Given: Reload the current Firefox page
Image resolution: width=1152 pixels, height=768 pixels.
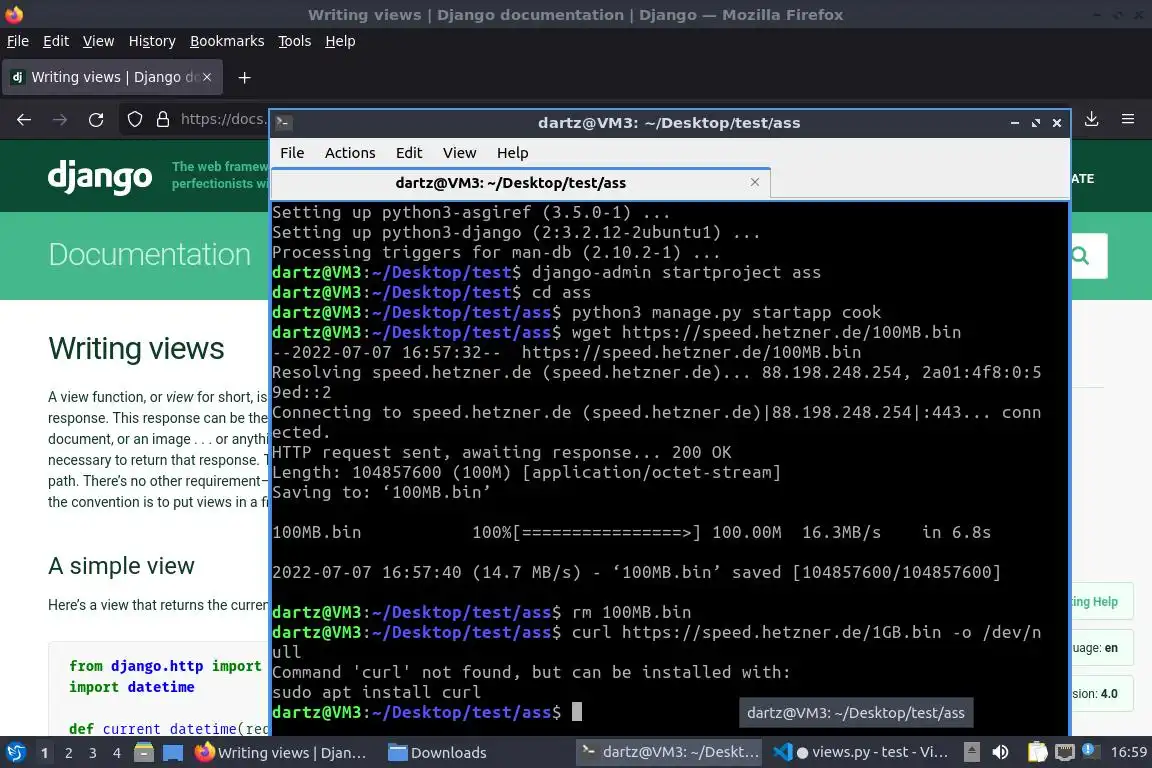Looking at the screenshot, I should (x=96, y=119).
